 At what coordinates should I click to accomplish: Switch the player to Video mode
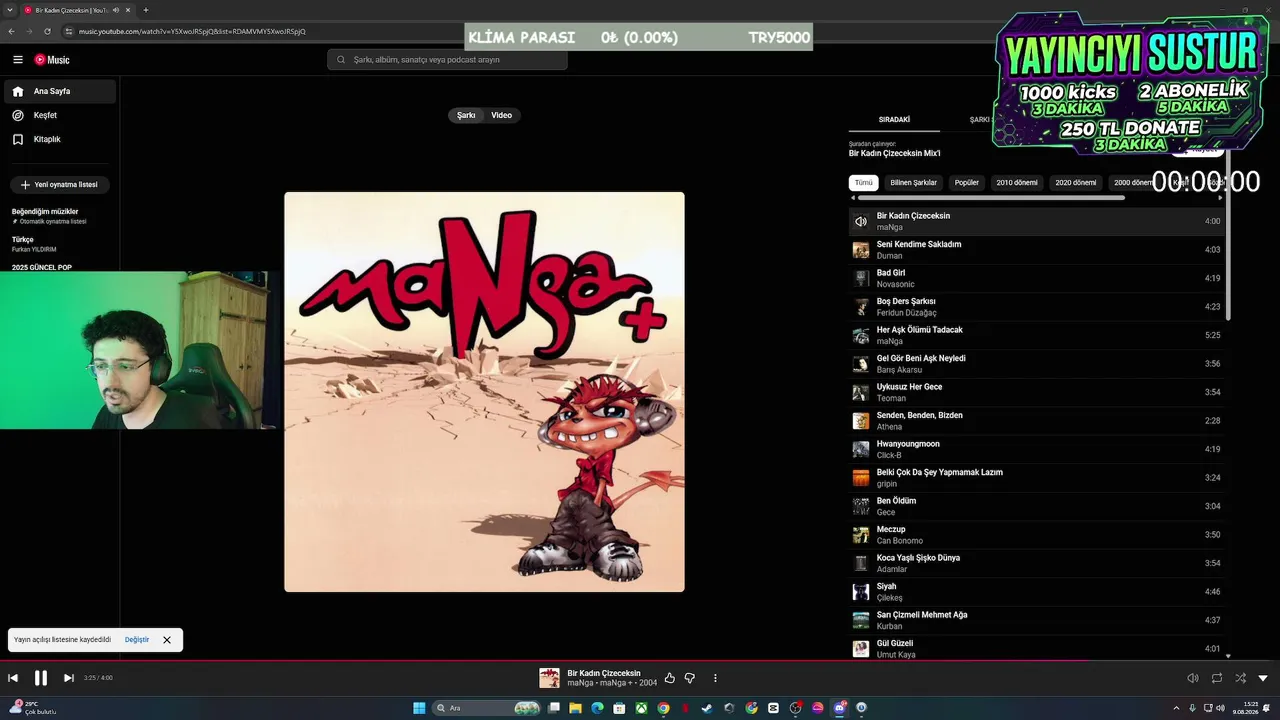501,115
